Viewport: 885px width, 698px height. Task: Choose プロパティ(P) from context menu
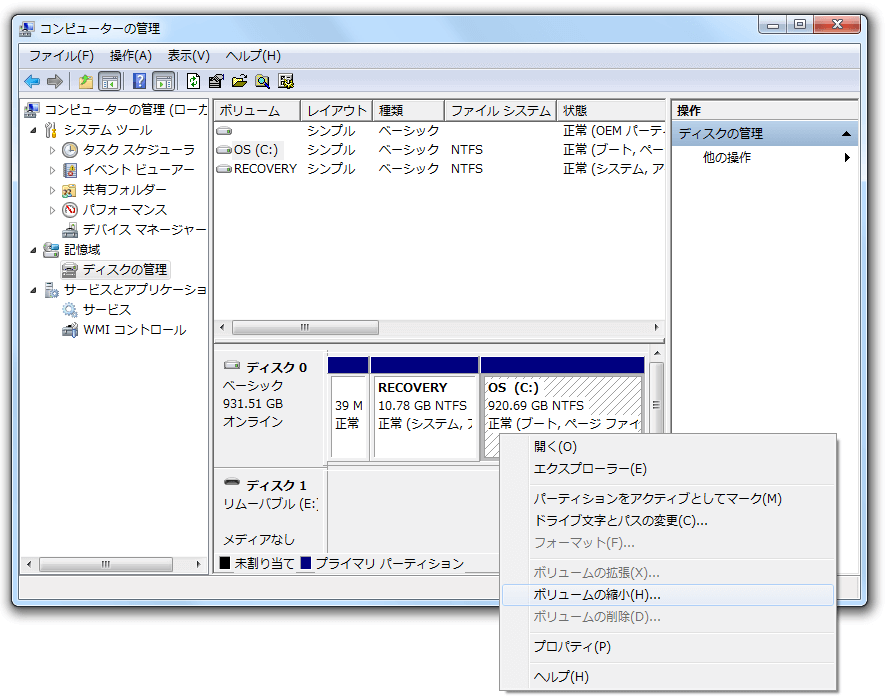coord(667,647)
